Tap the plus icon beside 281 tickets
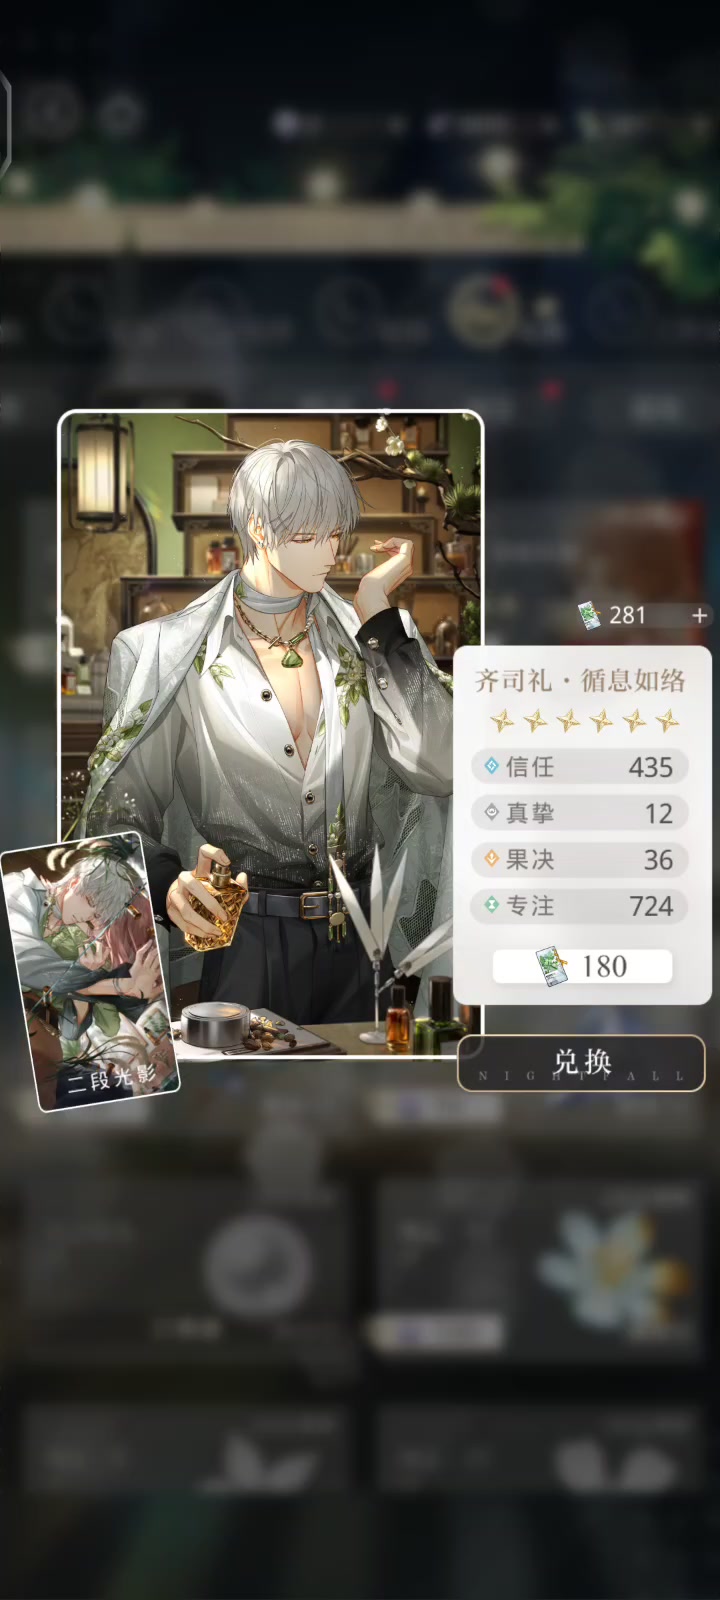The width and height of the screenshot is (720, 1600). point(699,616)
